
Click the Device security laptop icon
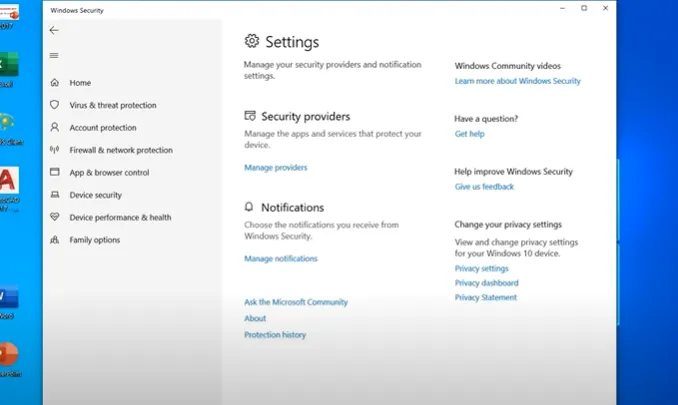pyautogui.click(x=54, y=195)
